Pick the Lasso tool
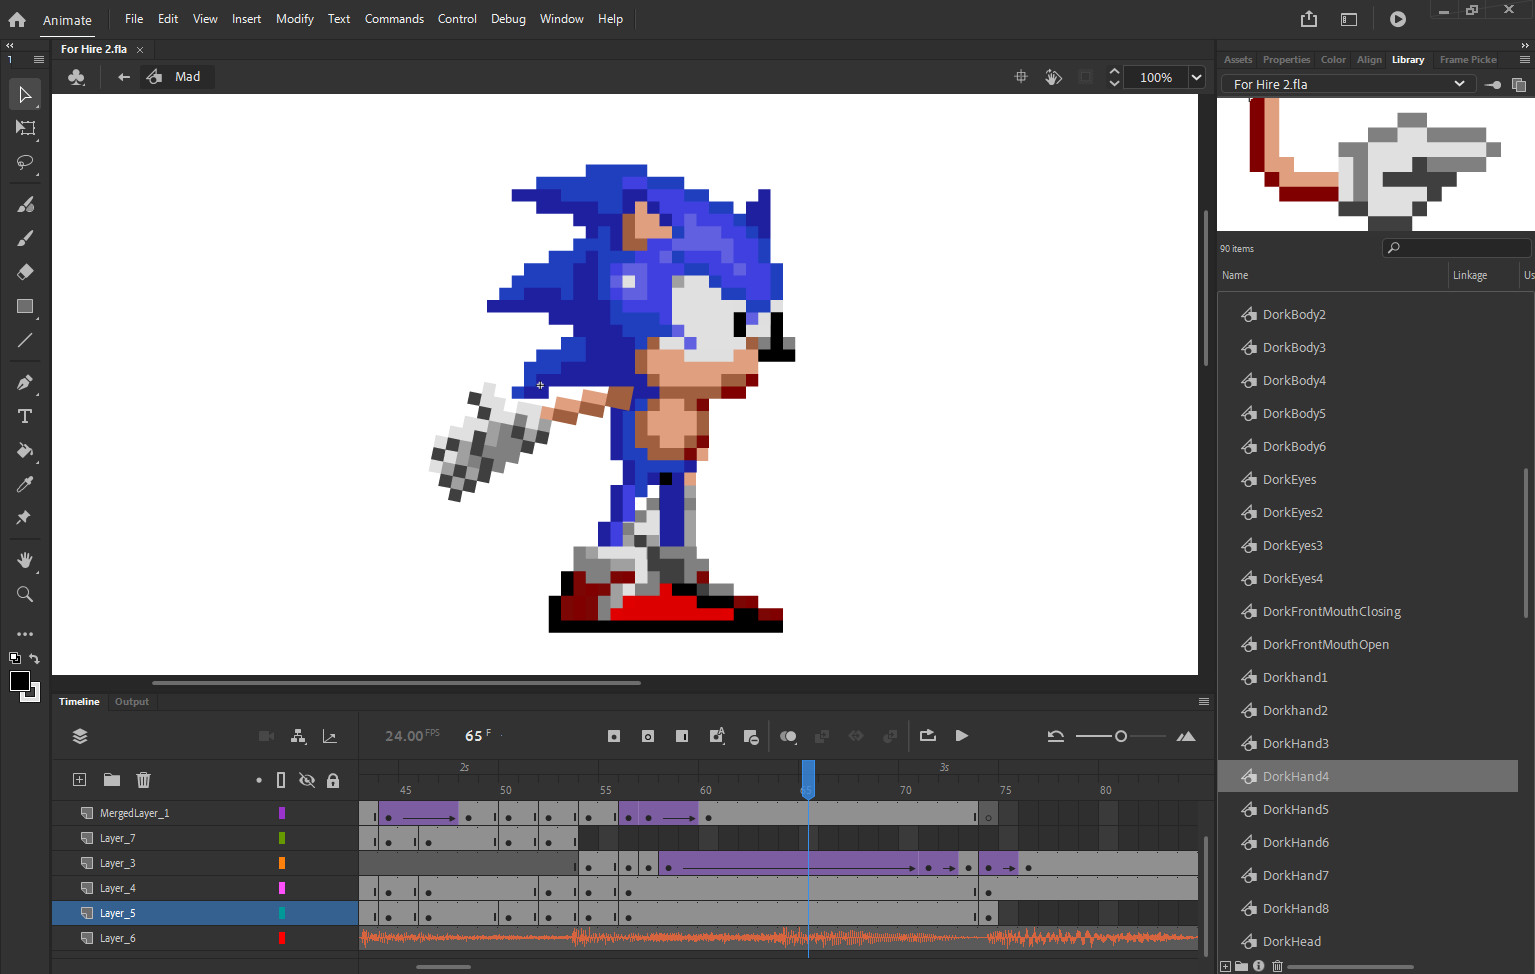The image size is (1535, 974). tap(25, 163)
